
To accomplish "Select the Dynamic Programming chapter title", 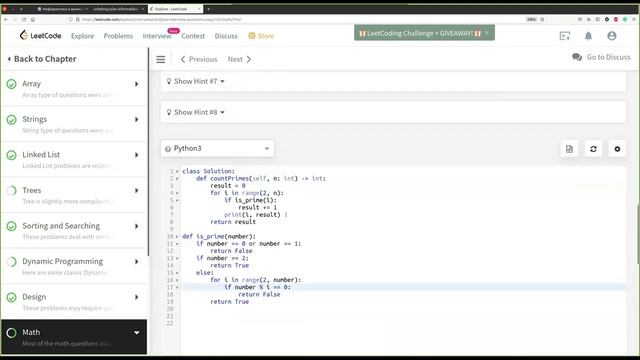I will pyautogui.click(x=62, y=261).
